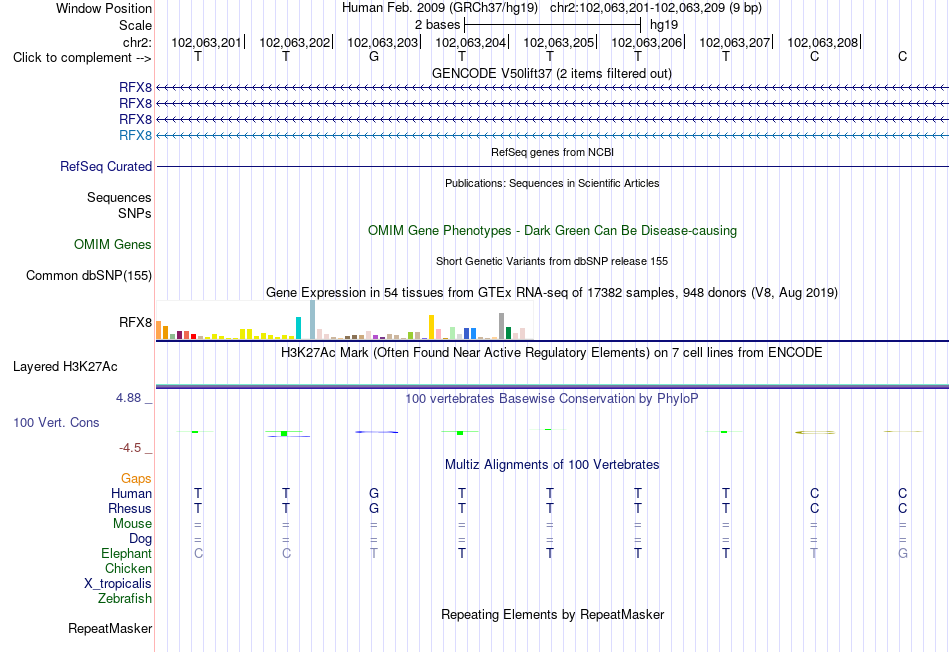Open the RefSeq Curated track label
Image resolution: width=950 pixels, height=652 pixels.
pos(105,166)
